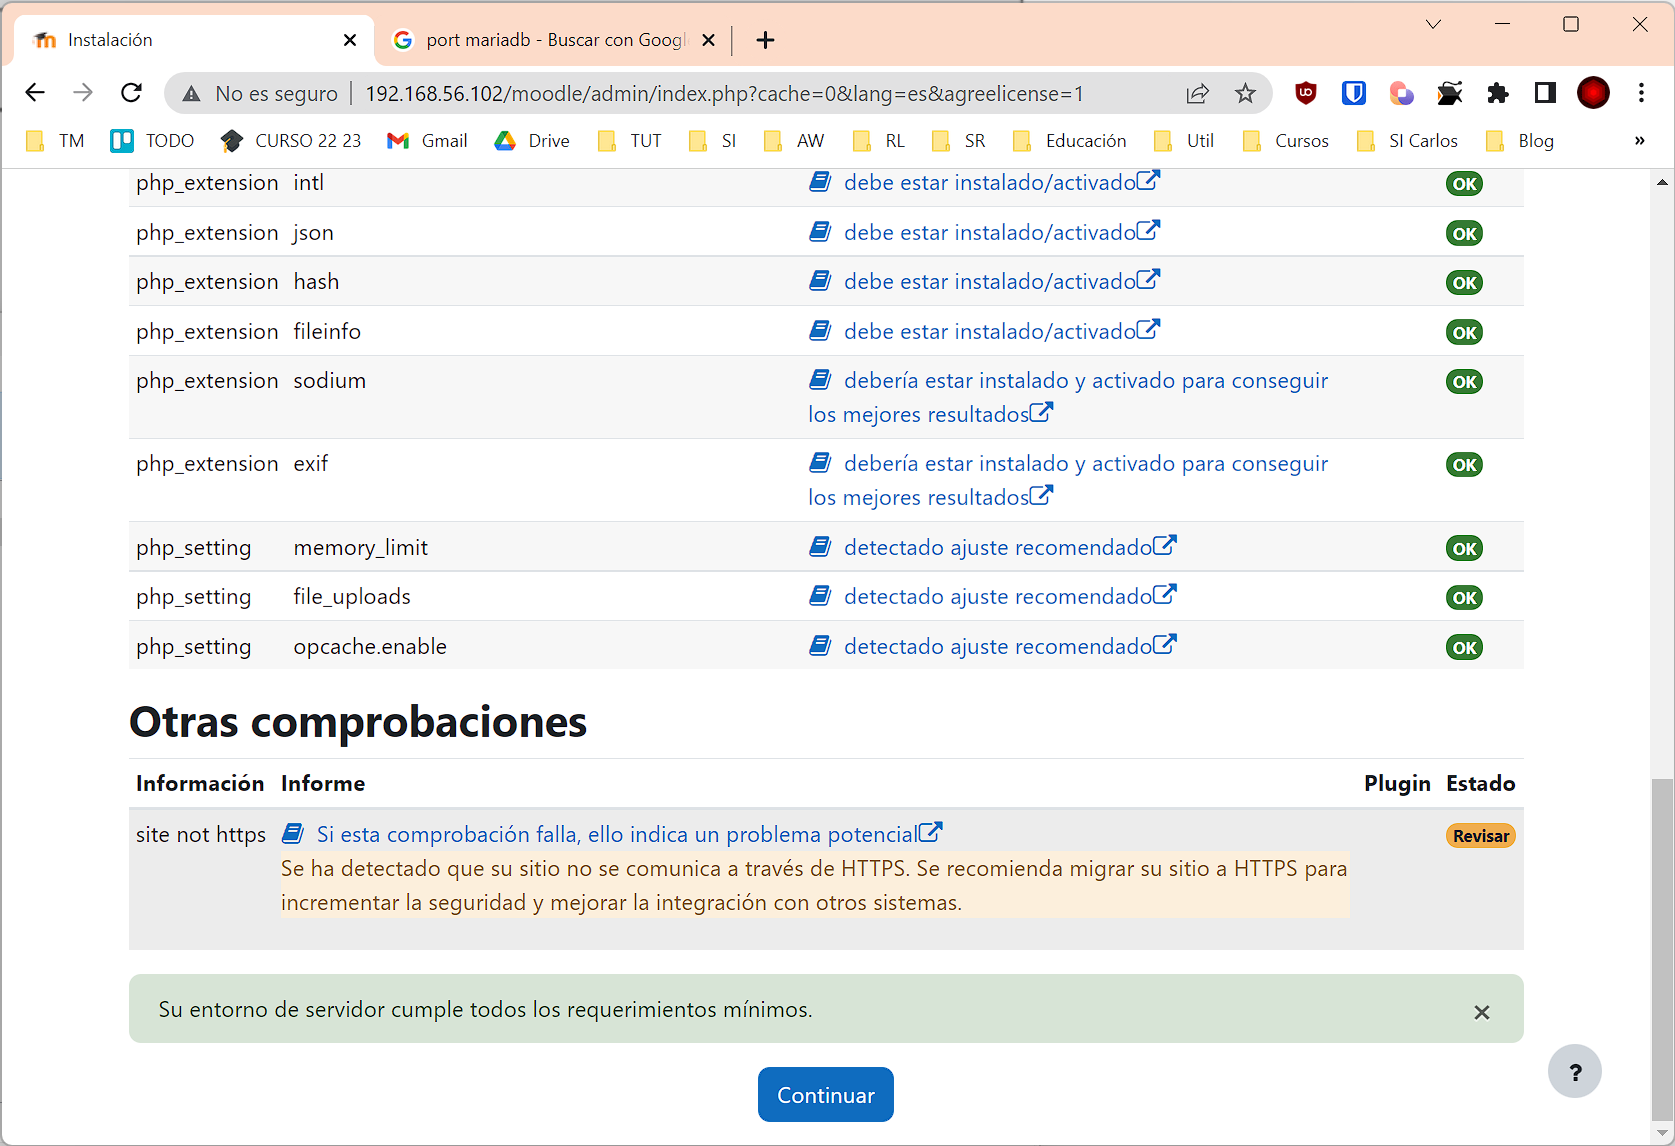Open the sodium extension recommendation link

pyautogui.click(x=1068, y=397)
